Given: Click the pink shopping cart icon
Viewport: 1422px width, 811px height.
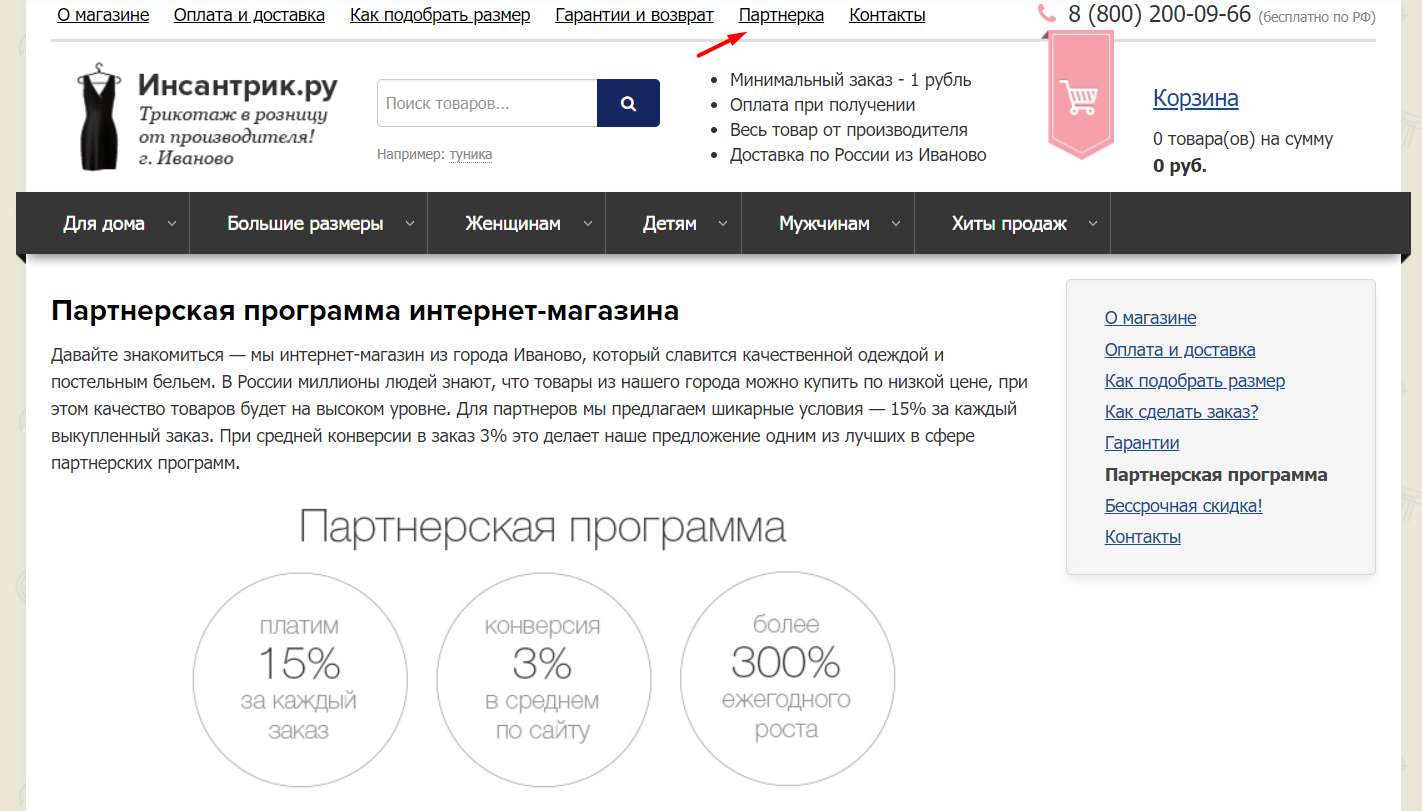Looking at the screenshot, I should click(1081, 98).
